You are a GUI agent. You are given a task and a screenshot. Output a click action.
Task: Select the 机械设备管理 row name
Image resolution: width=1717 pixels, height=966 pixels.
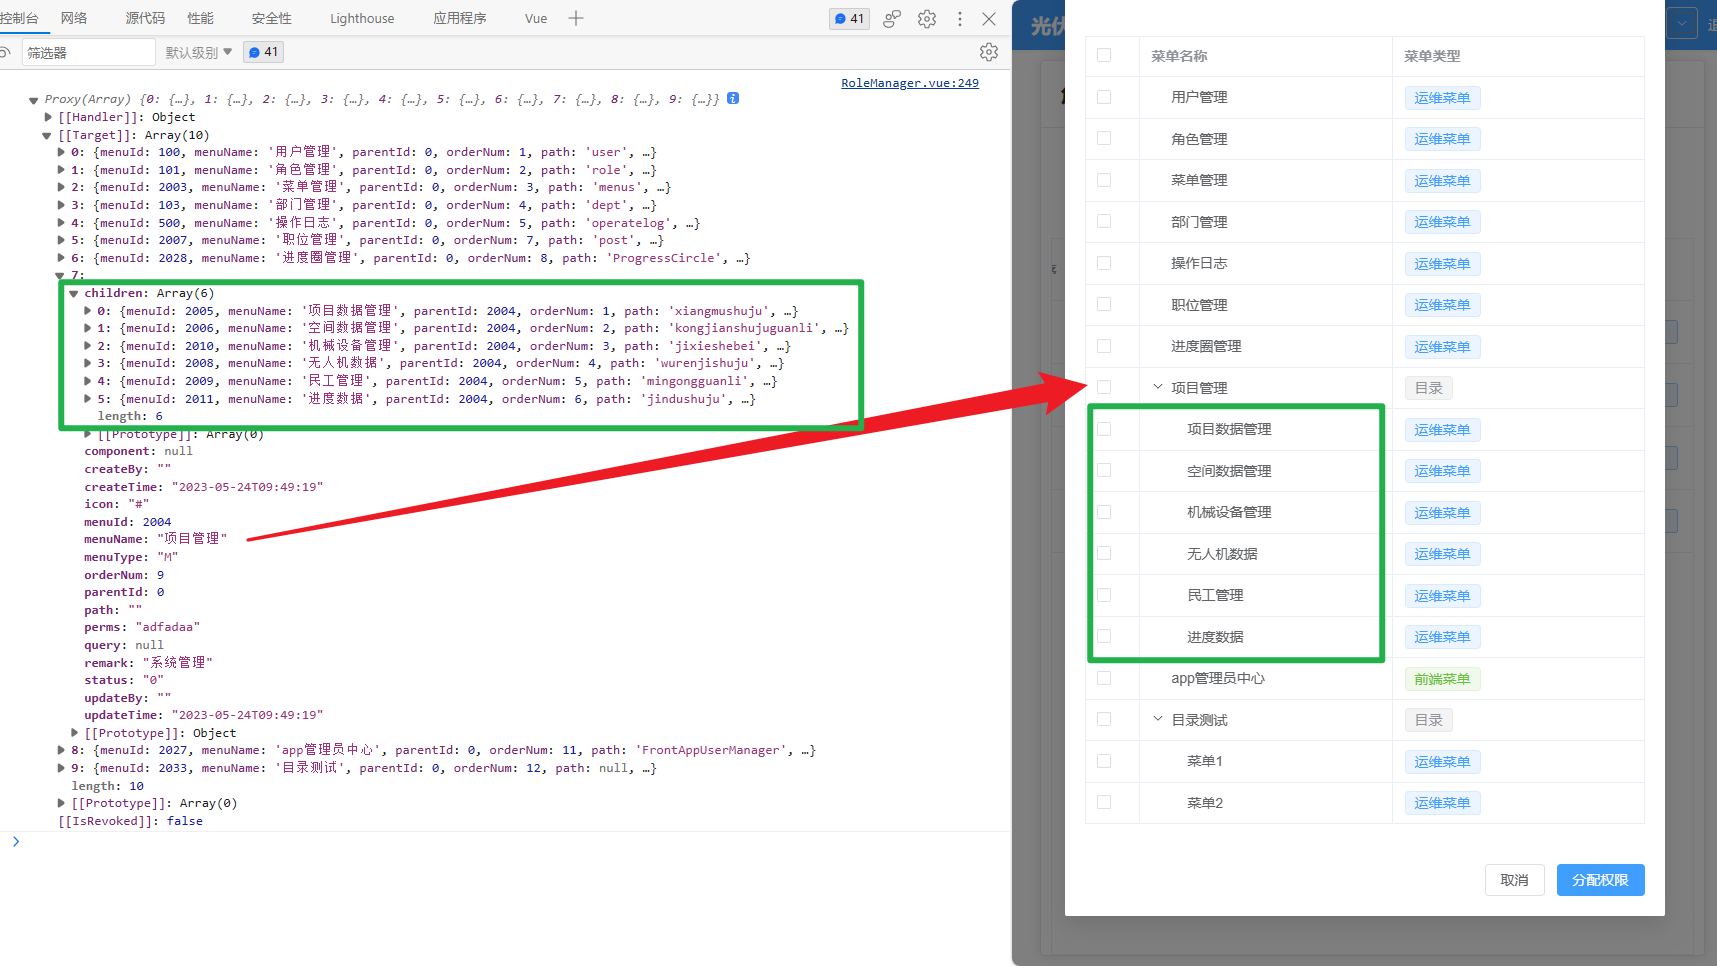(1229, 512)
